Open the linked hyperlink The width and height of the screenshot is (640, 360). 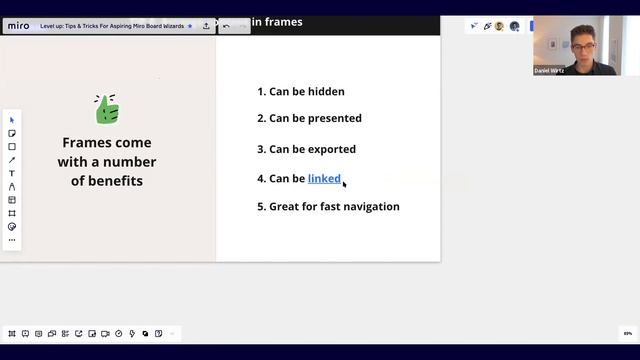pos(324,179)
